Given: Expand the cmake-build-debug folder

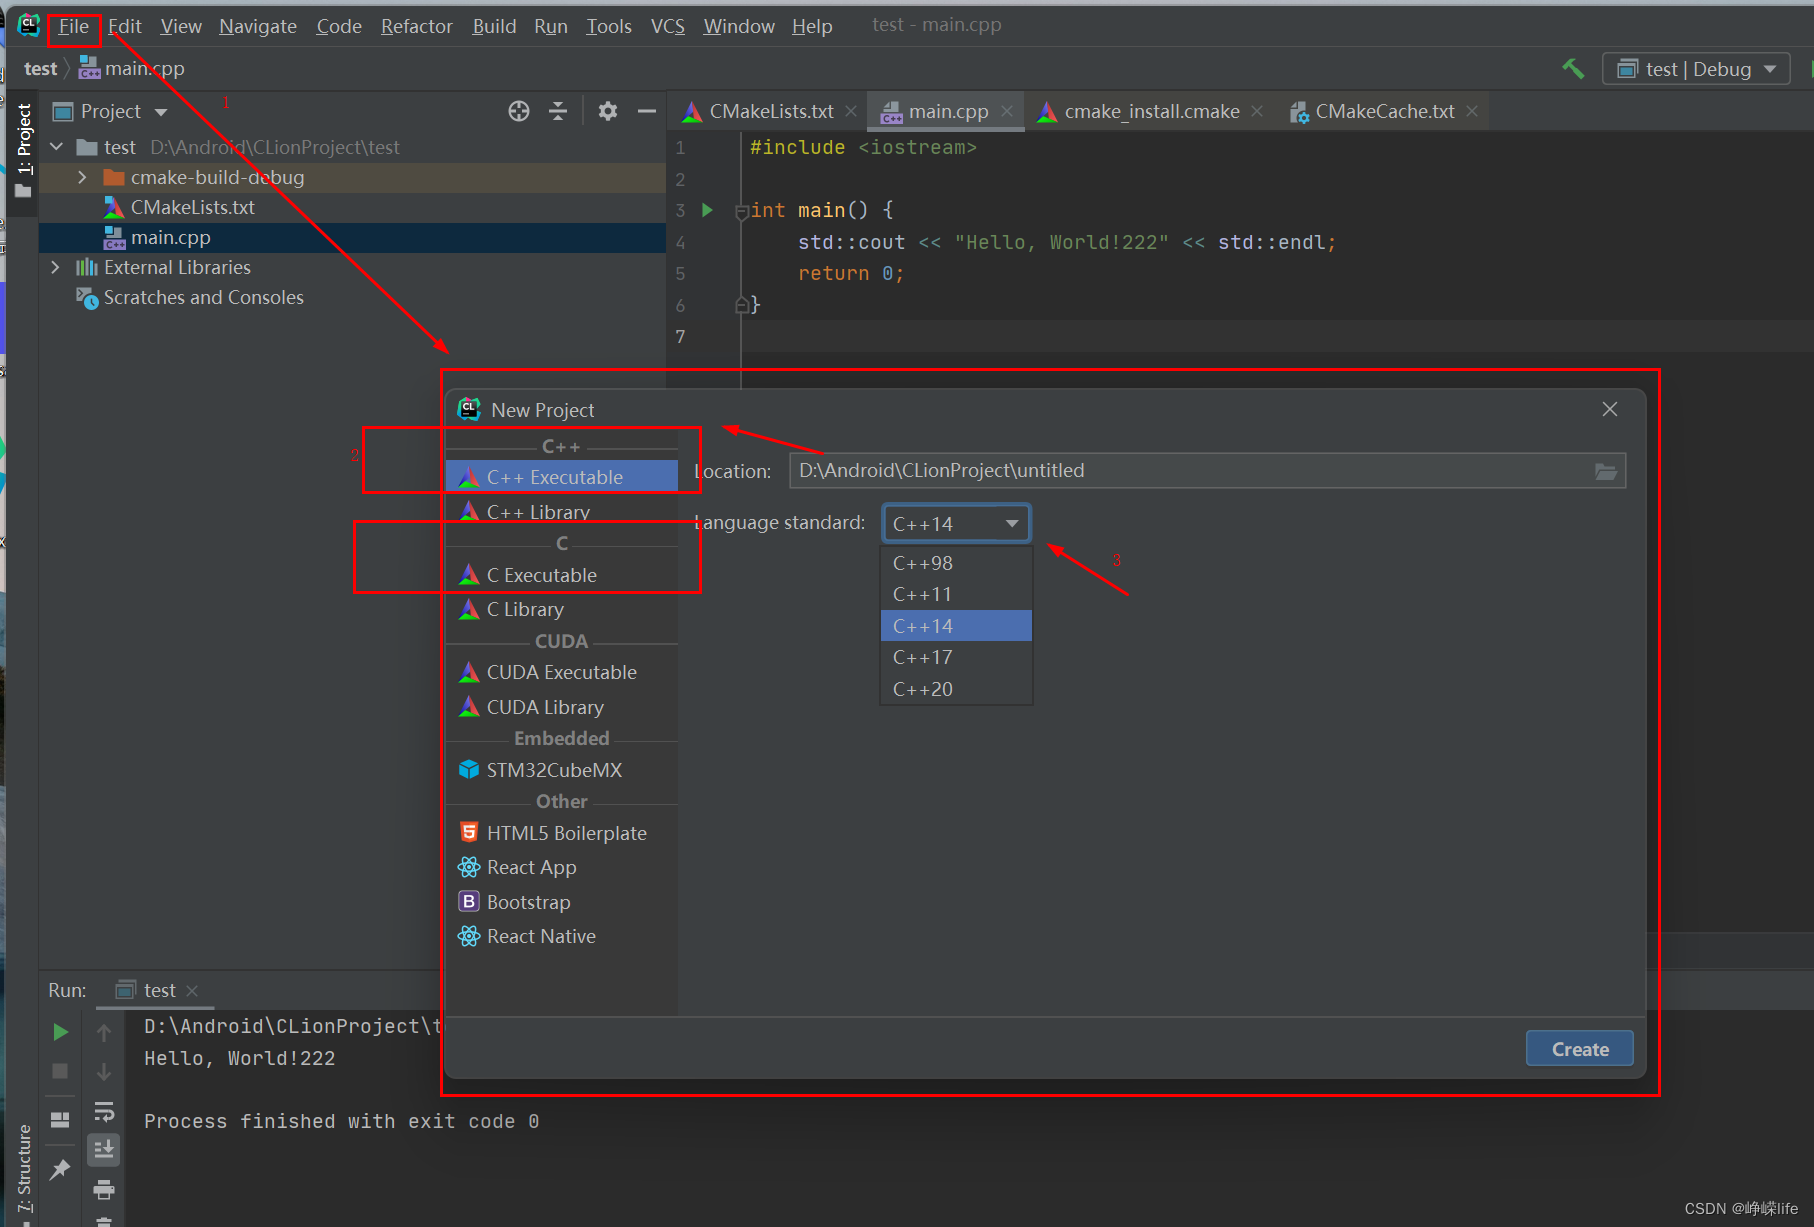Looking at the screenshot, I should coord(83,177).
